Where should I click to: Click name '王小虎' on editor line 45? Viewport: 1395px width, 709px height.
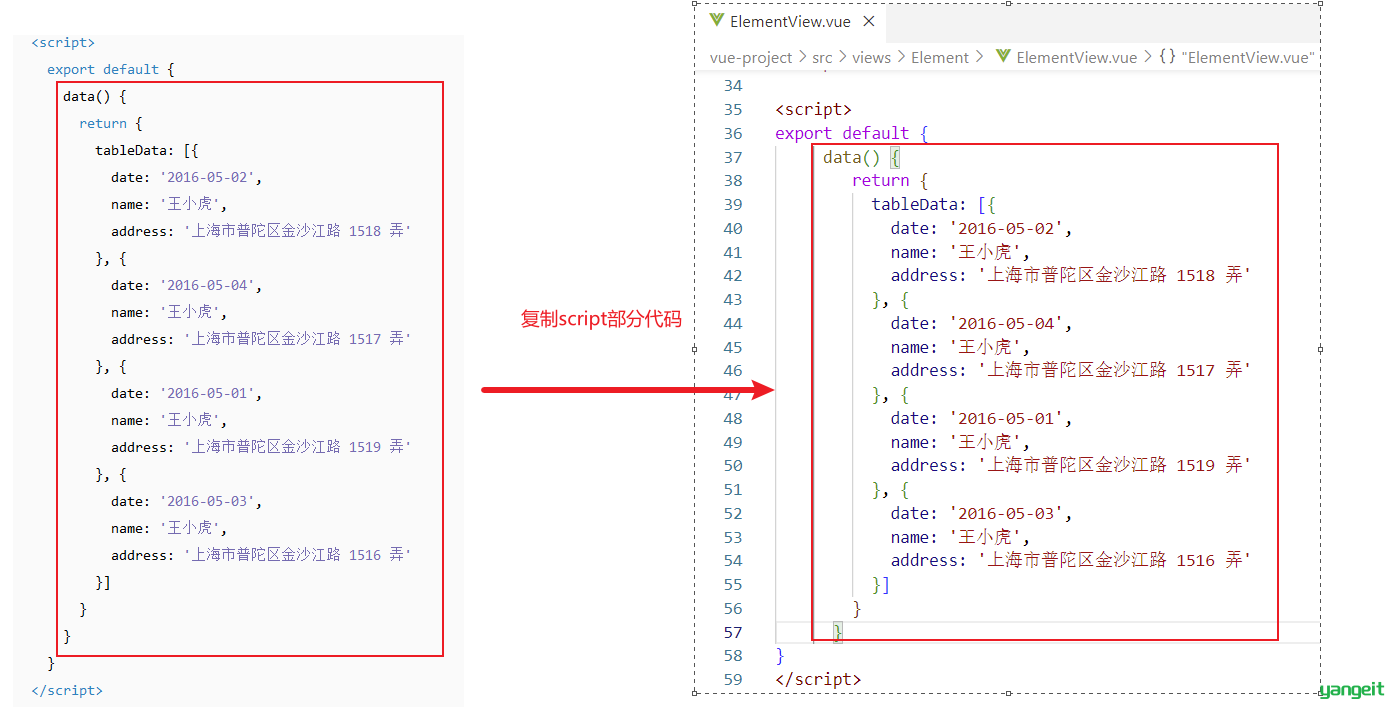[x=960, y=347]
